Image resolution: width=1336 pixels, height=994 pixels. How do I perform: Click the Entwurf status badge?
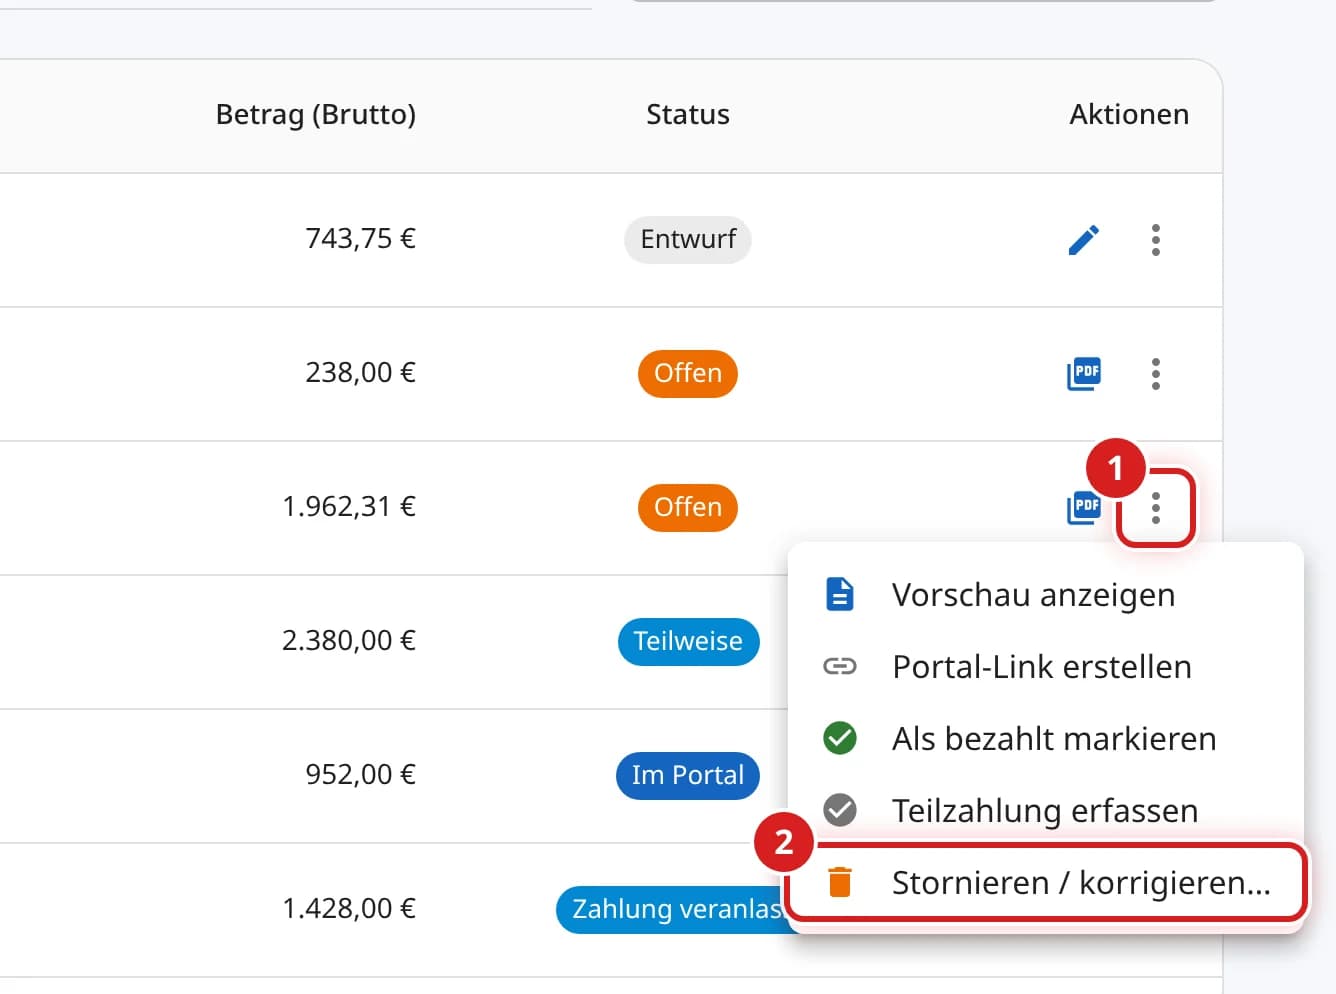(688, 240)
